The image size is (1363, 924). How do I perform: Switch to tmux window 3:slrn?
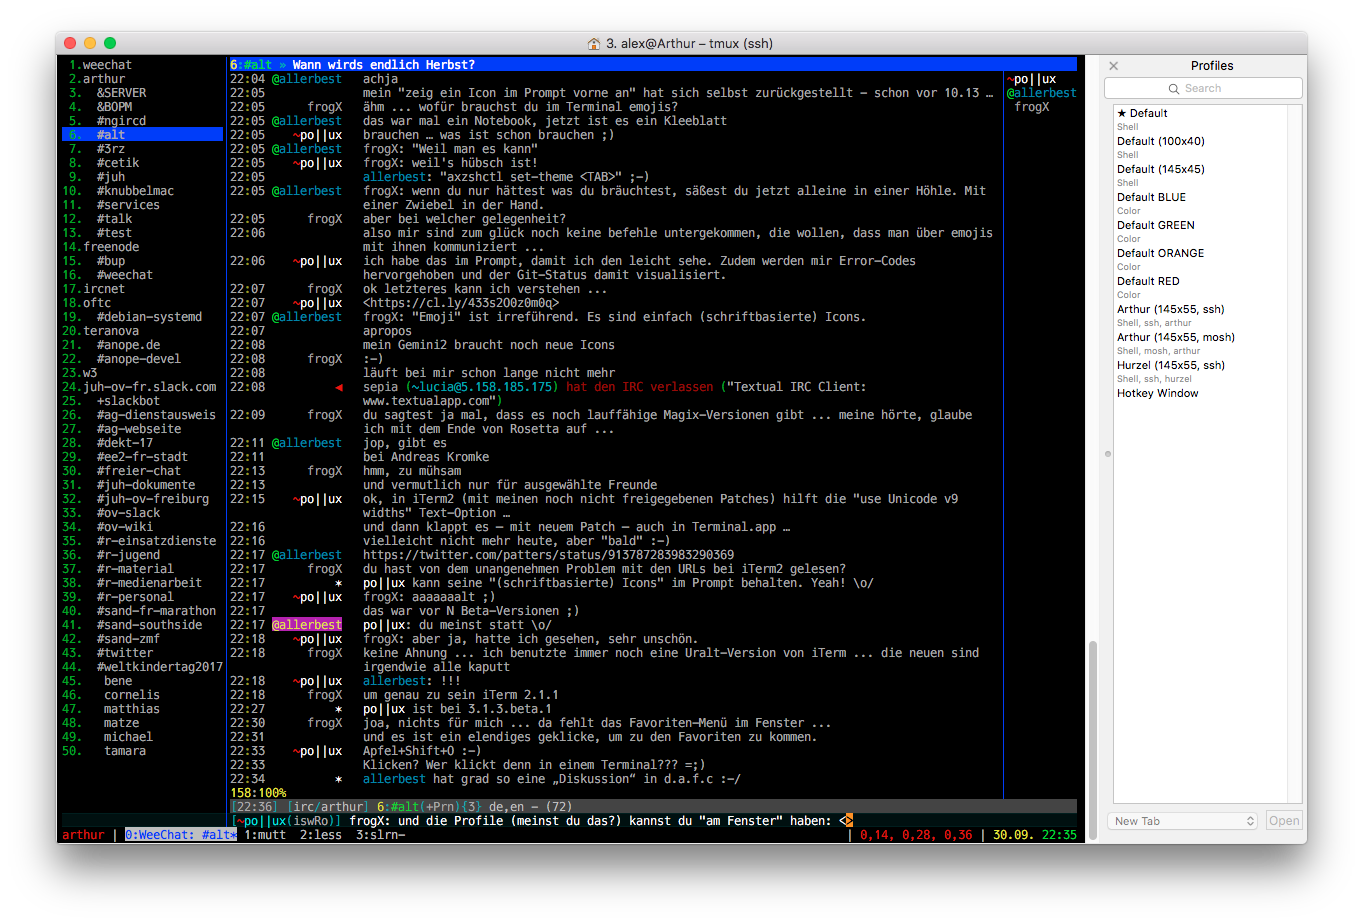[380, 835]
